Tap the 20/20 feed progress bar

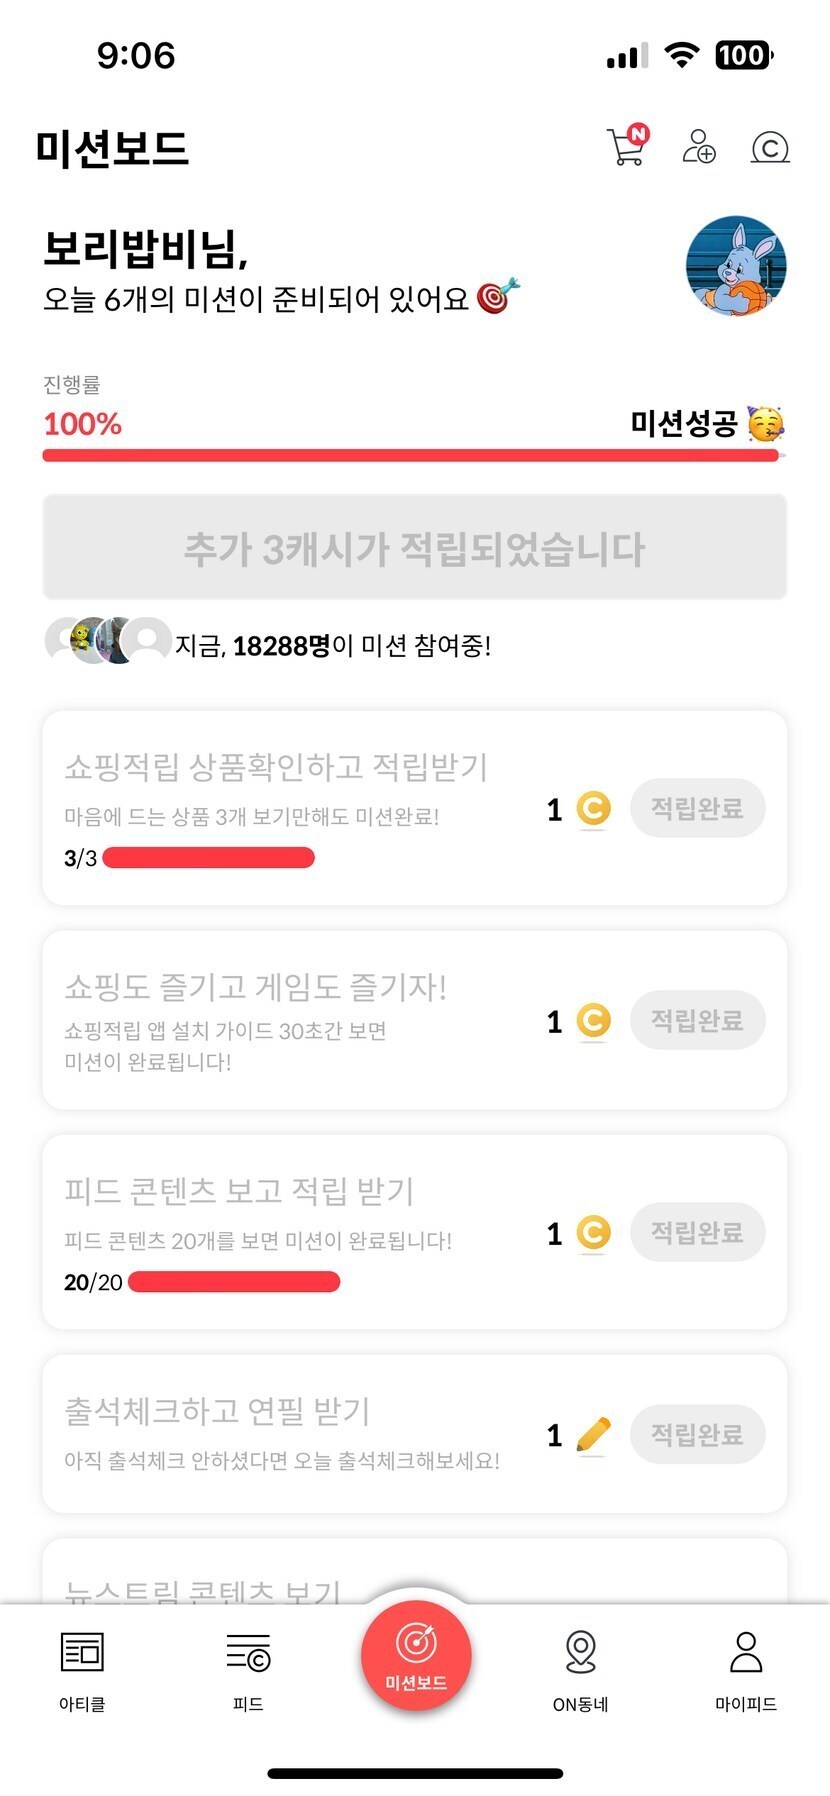(234, 1282)
